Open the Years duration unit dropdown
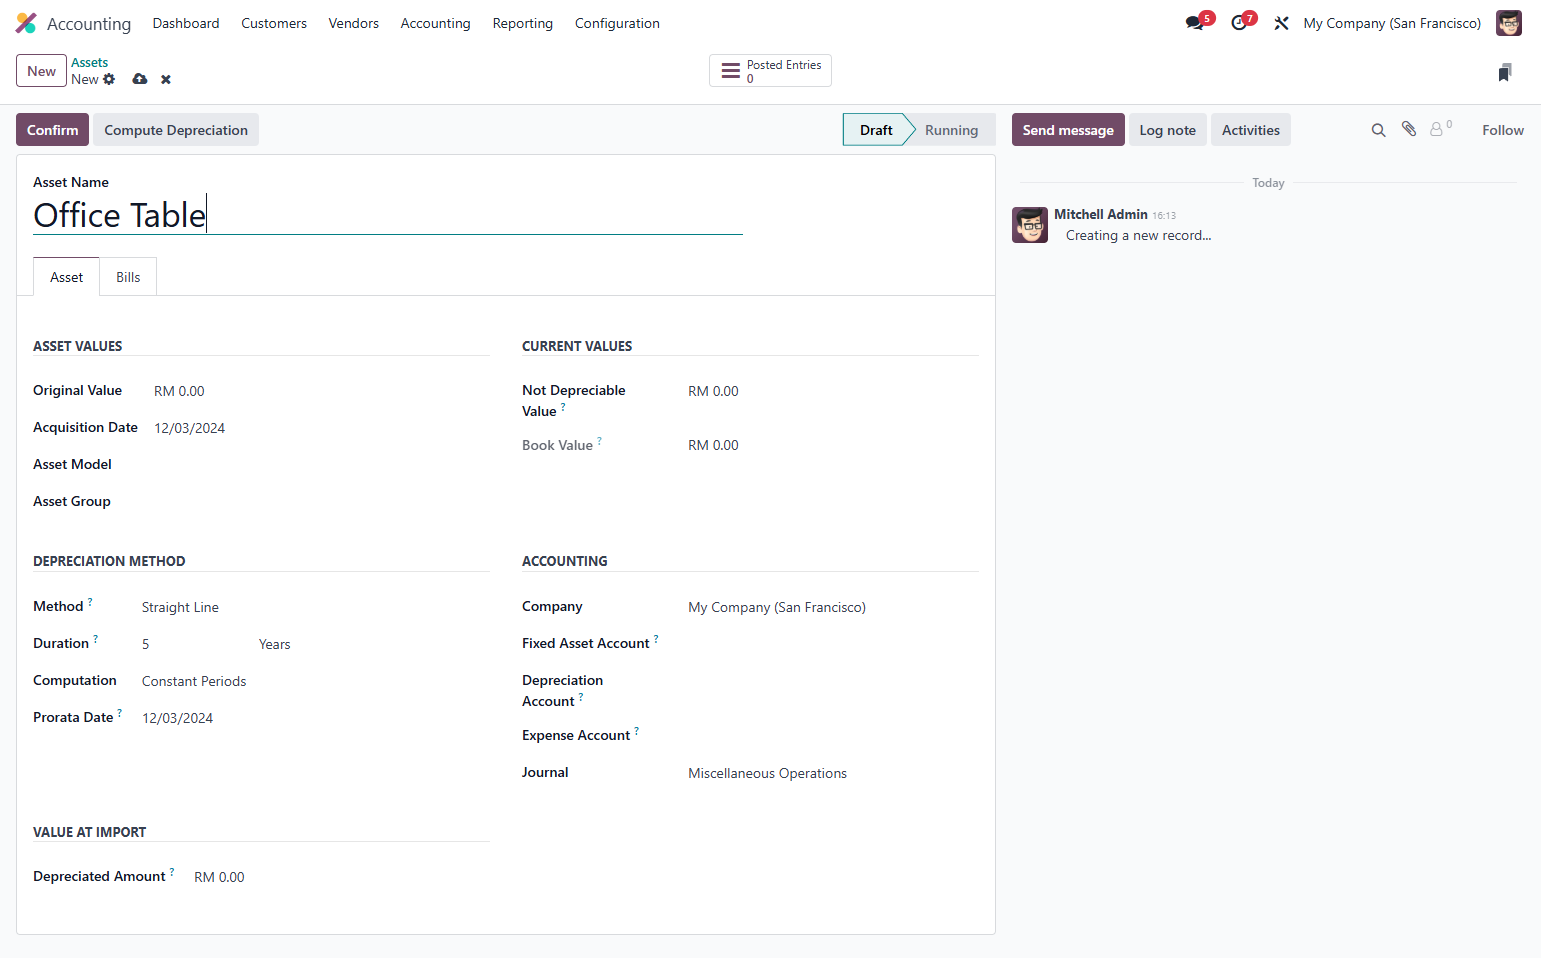The width and height of the screenshot is (1541, 958). point(374,644)
